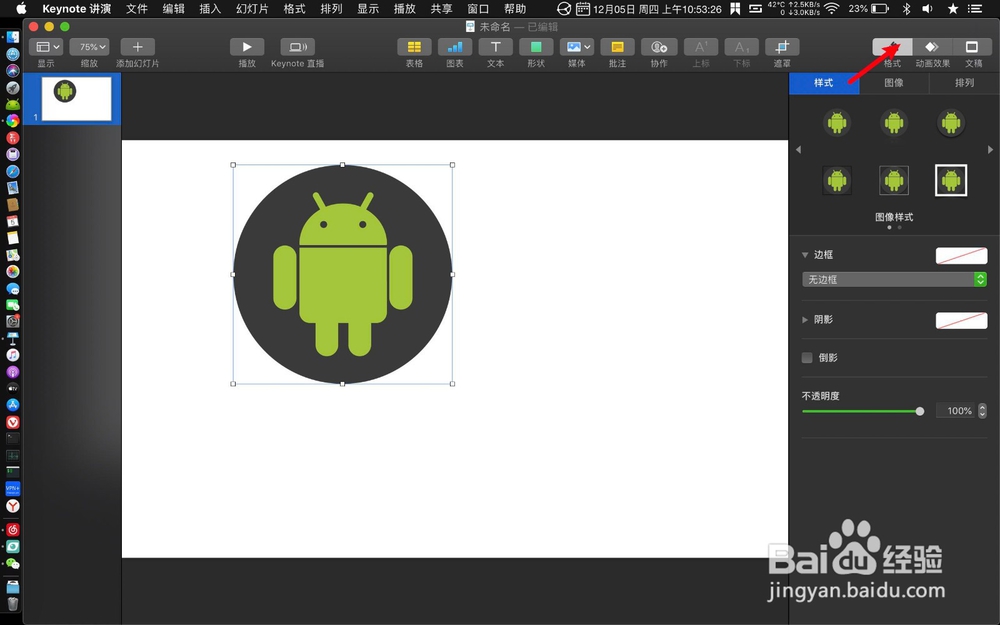The width and height of the screenshot is (1000, 625).
Task: Open the Keynote 讲演 application menu
Action: click(x=77, y=9)
